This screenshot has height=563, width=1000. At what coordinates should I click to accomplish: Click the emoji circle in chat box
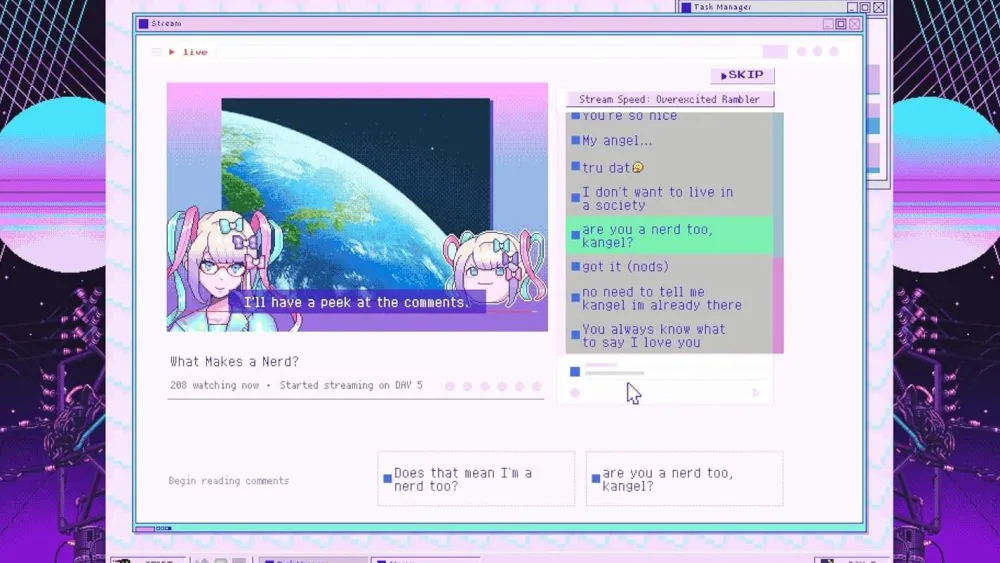click(x=575, y=393)
